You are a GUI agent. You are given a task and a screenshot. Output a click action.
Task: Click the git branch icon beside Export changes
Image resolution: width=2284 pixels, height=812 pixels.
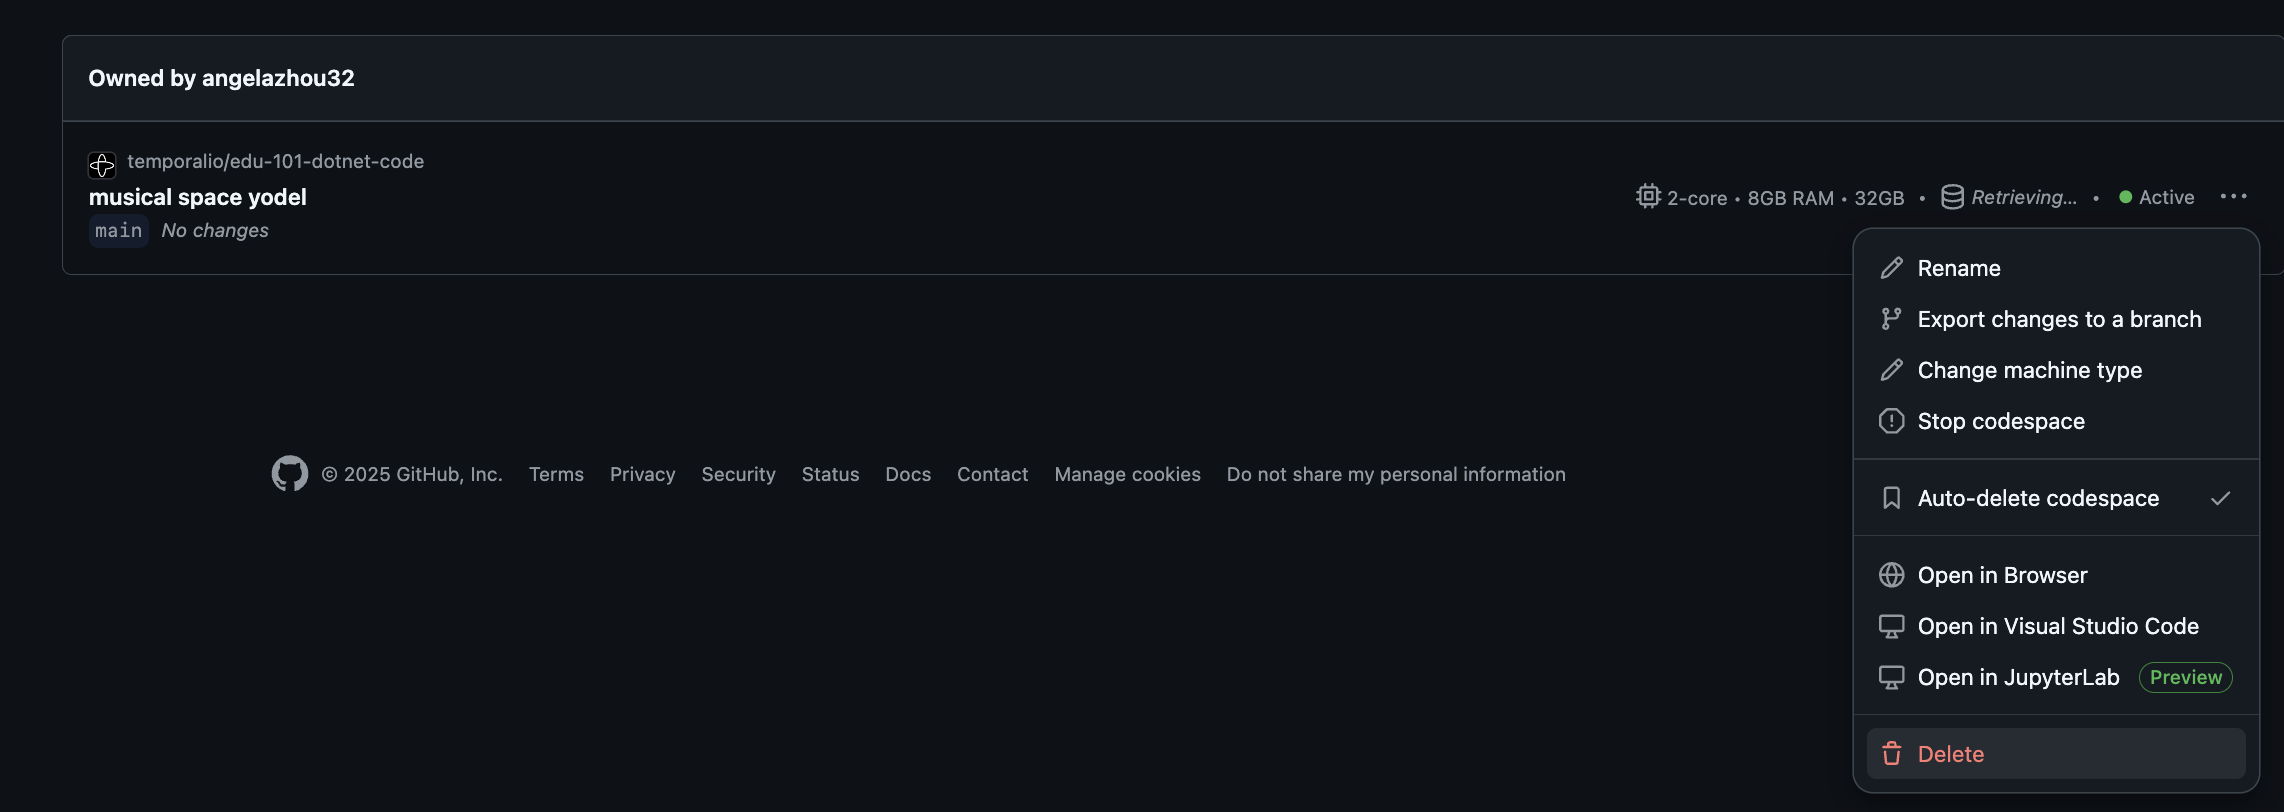tap(1891, 319)
